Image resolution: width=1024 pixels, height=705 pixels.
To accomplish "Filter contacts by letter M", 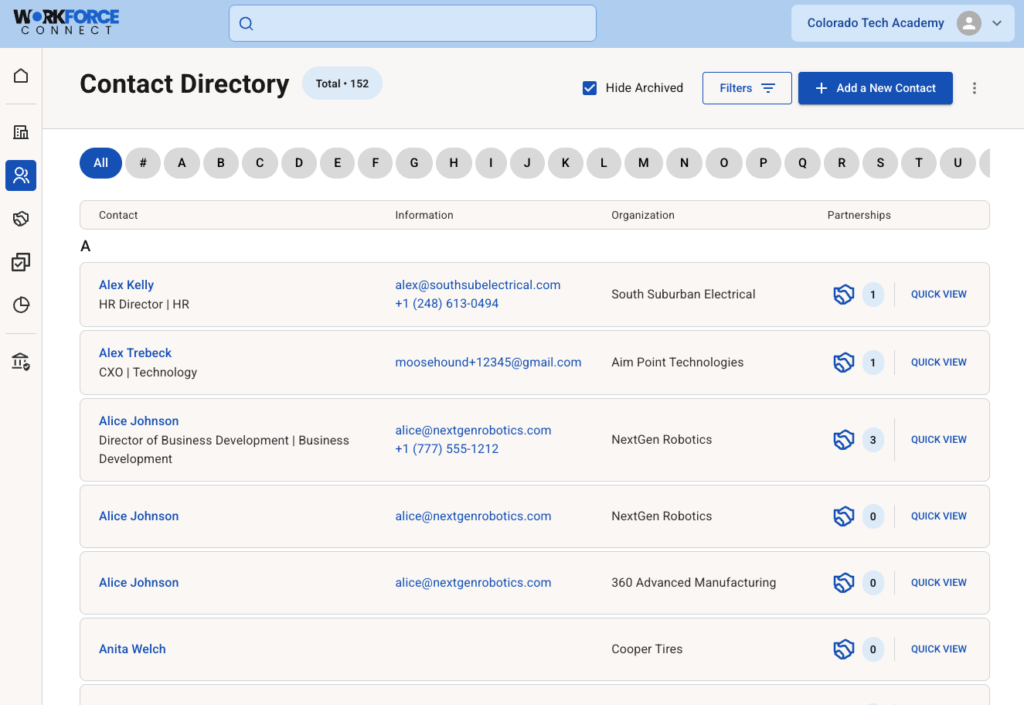I will point(643,163).
